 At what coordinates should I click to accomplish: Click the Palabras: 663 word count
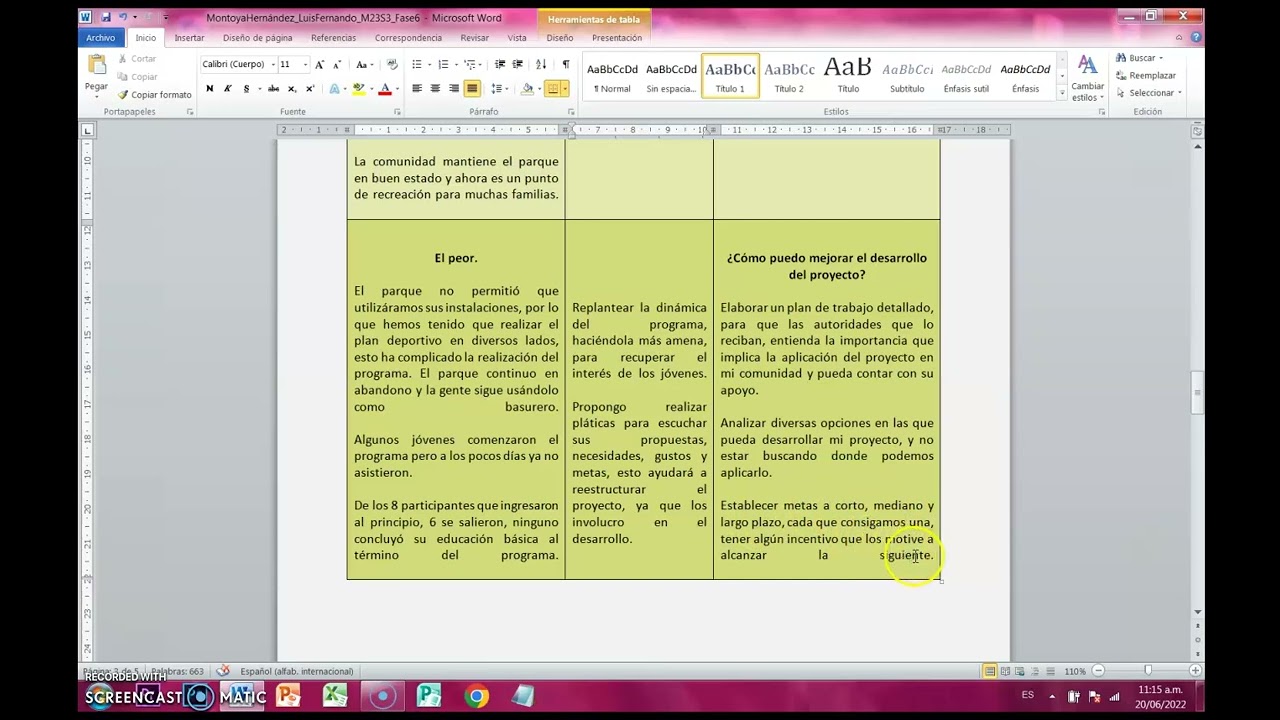pos(177,671)
